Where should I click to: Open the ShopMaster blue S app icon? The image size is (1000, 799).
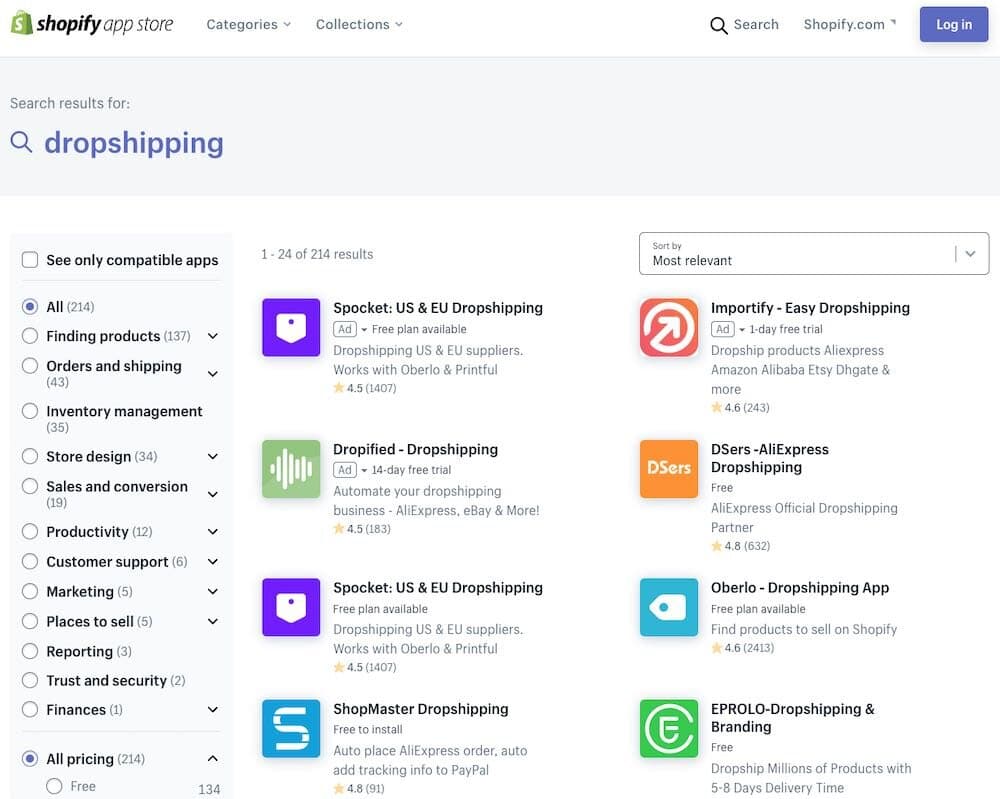click(291, 728)
